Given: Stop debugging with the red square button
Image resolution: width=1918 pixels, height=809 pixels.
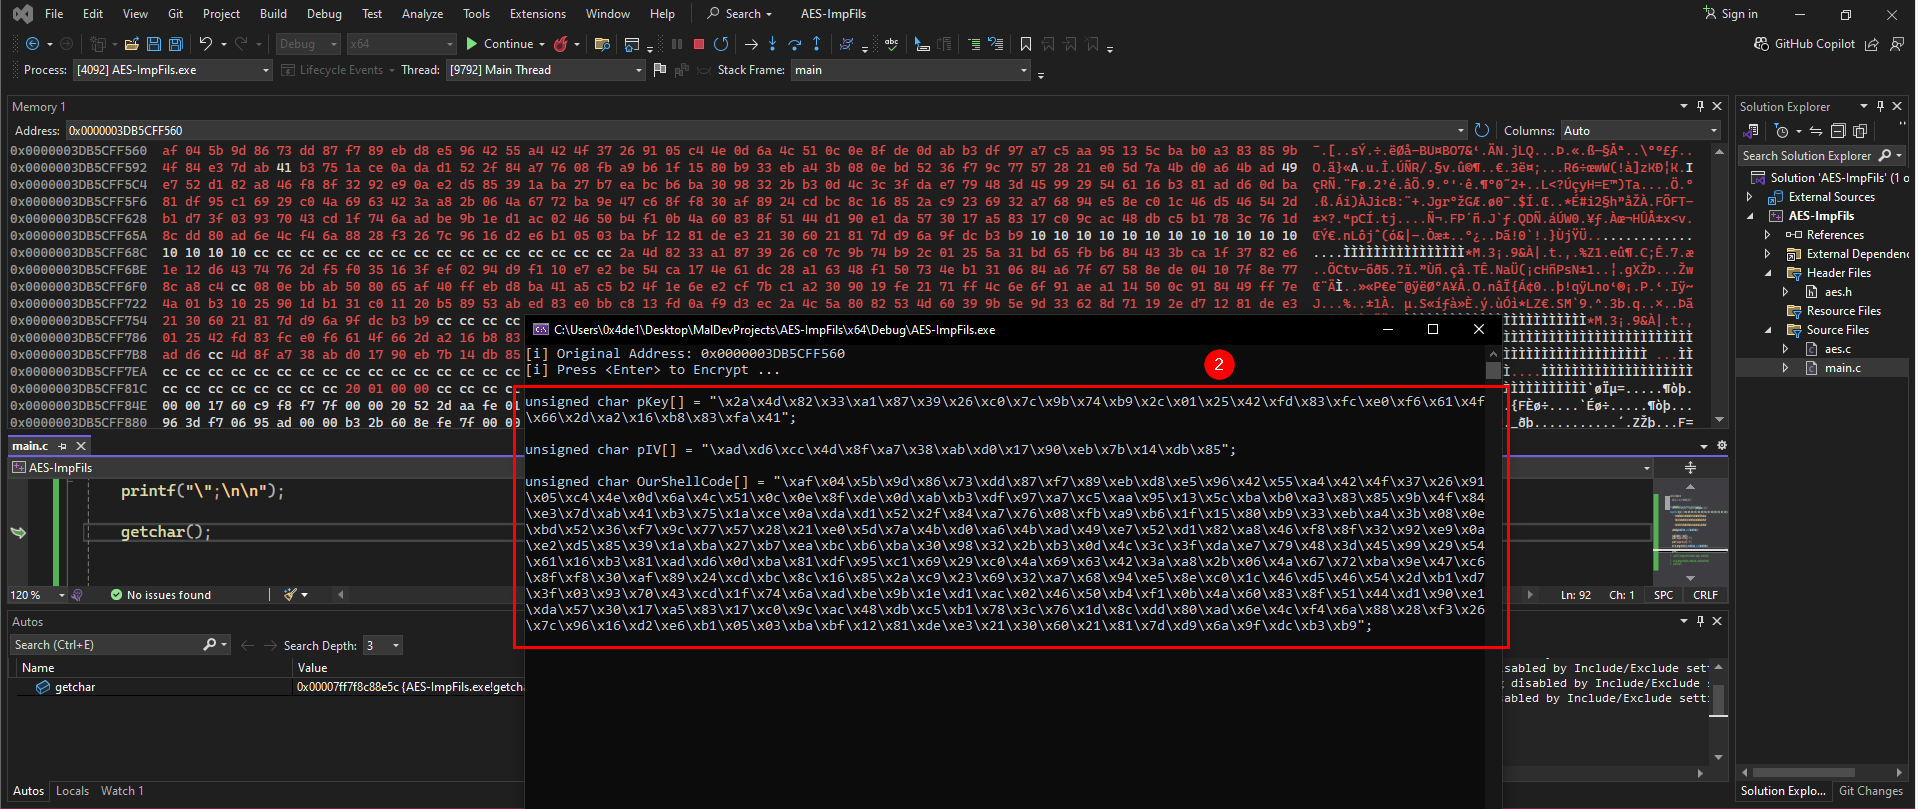Looking at the screenshot, I should point(699,44).
